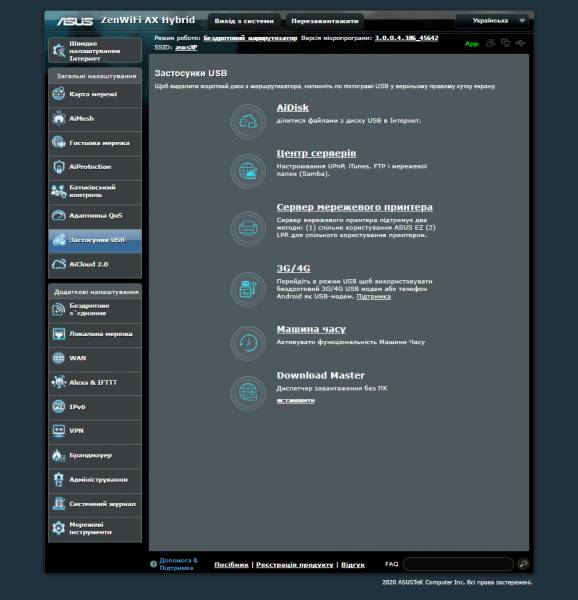Open the quick Internet setup icon
The image size is (578, 600).
(59, 50)
